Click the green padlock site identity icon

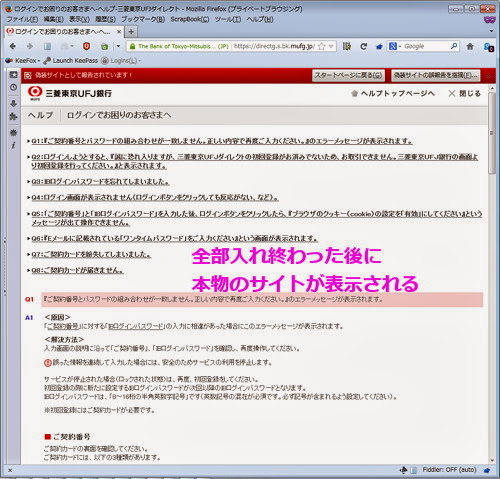tap(132, 46)
